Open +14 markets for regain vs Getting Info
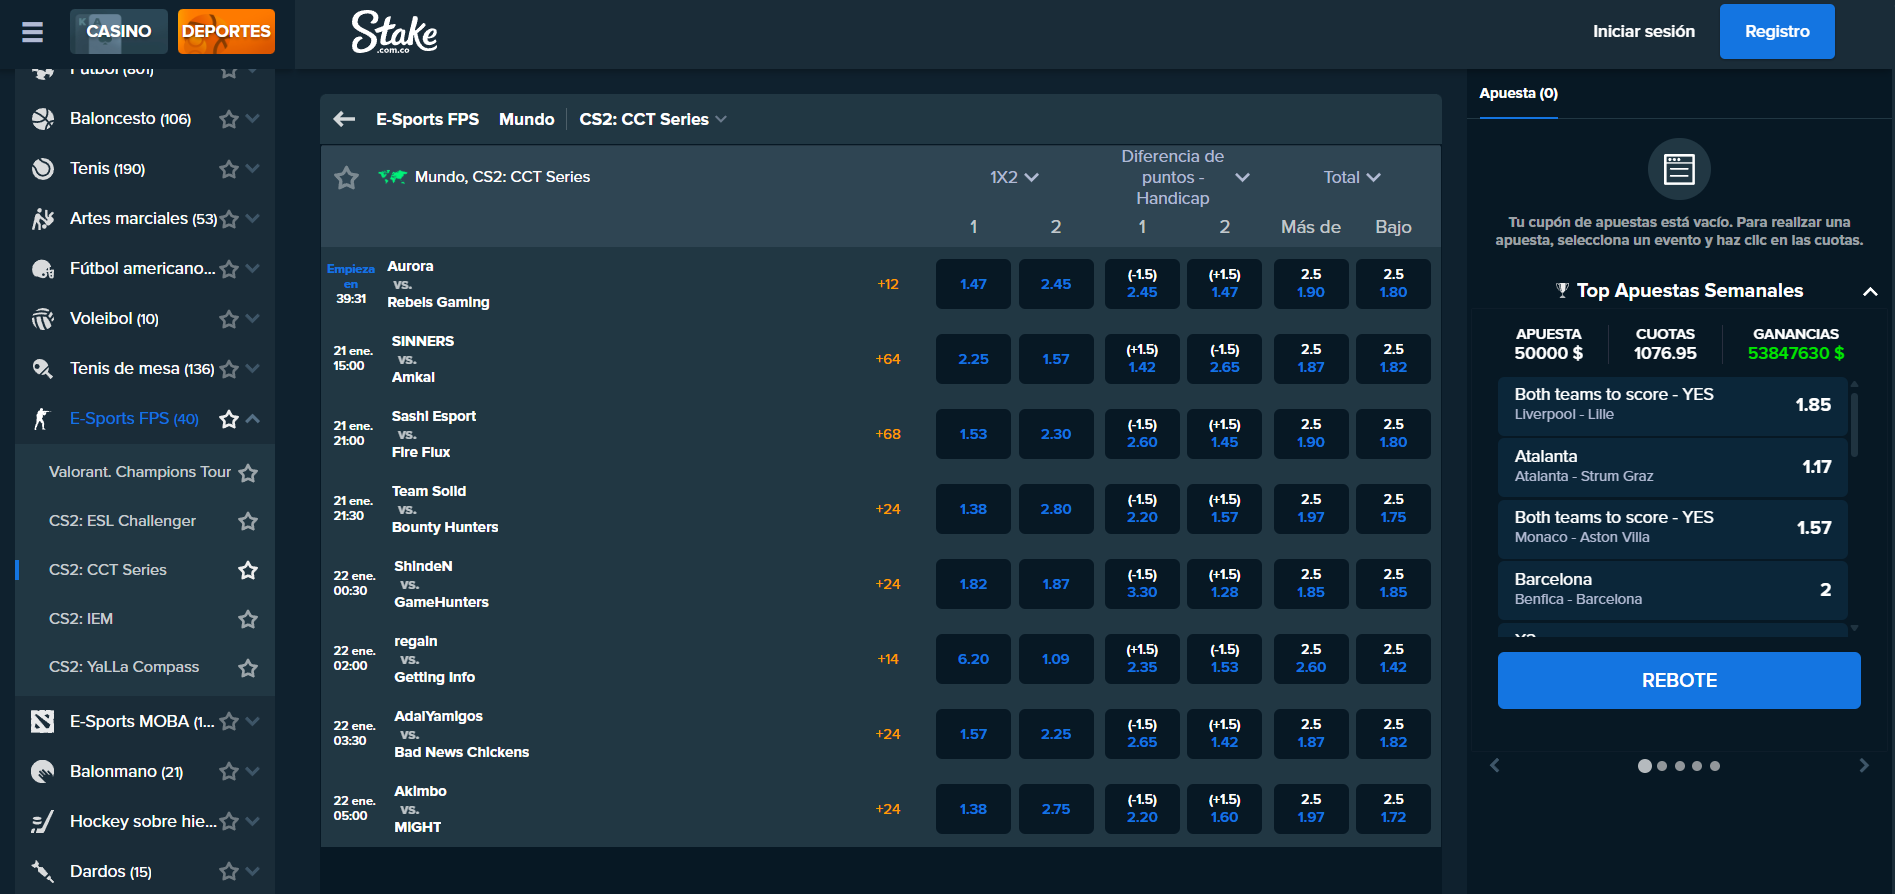The width and height of the screenshot is (1895, 894). (888, 659)
